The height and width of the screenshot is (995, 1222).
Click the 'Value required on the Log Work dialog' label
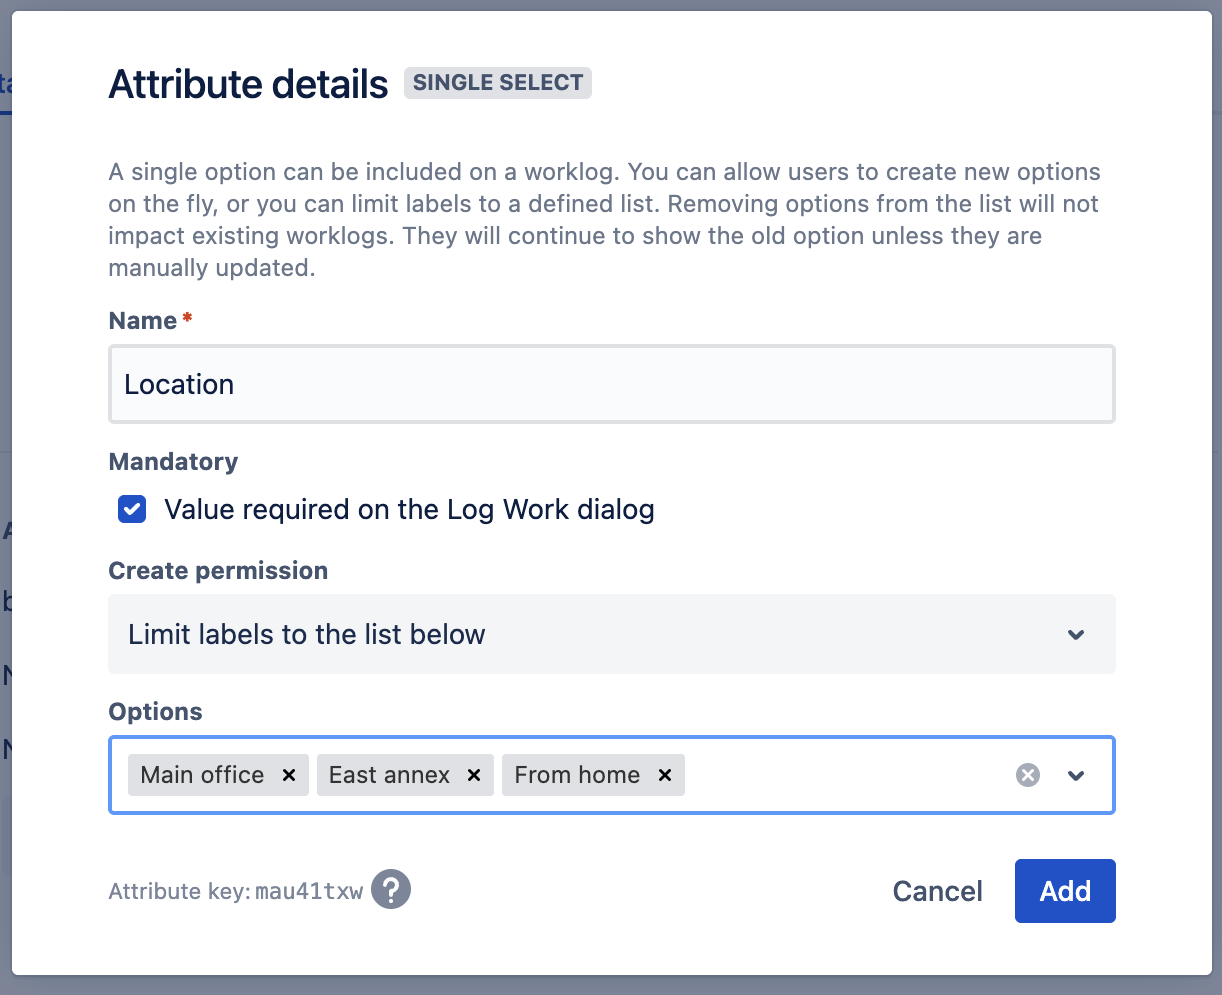point(409,510)
